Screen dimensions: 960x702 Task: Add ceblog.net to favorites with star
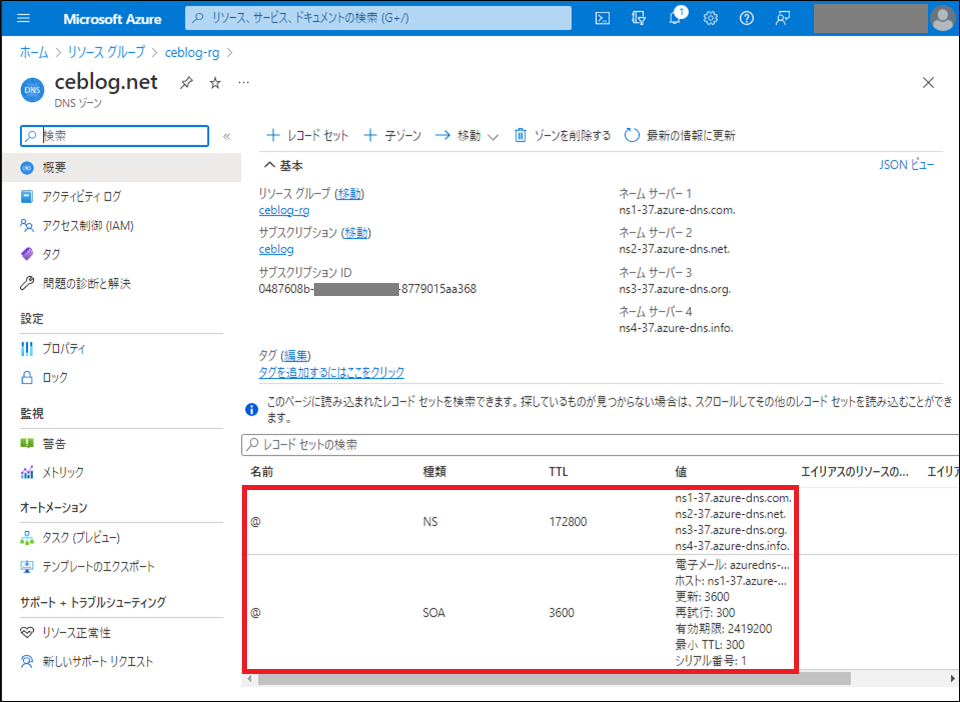[215, 83]
